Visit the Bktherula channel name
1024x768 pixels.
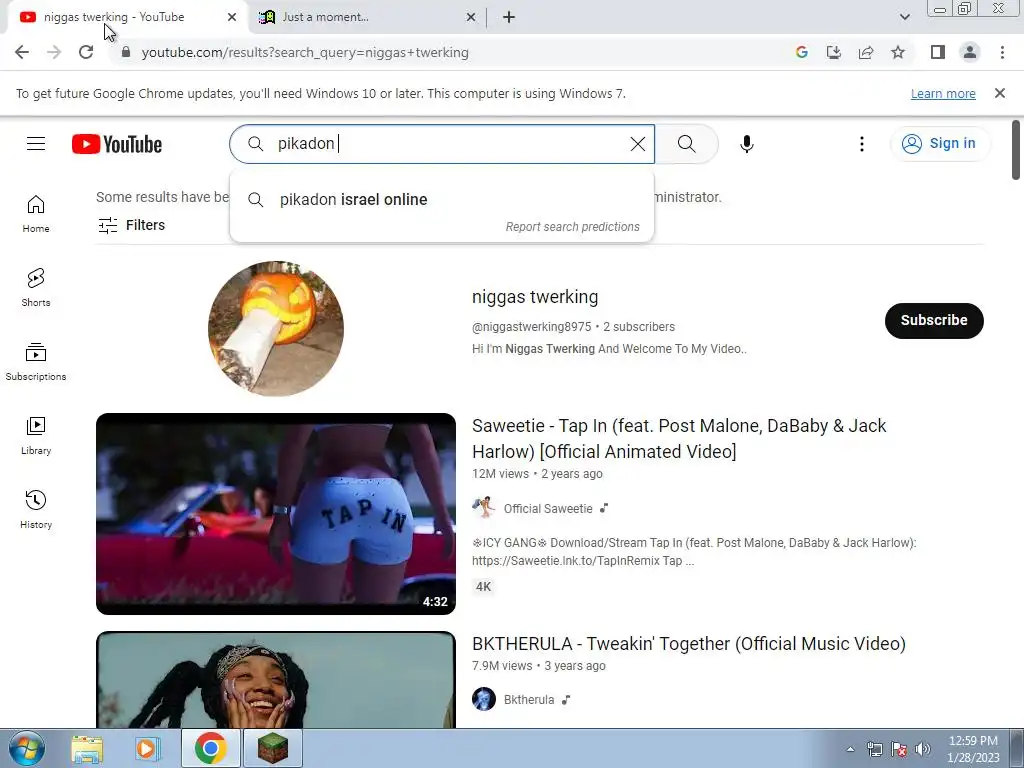pos(529,699)
